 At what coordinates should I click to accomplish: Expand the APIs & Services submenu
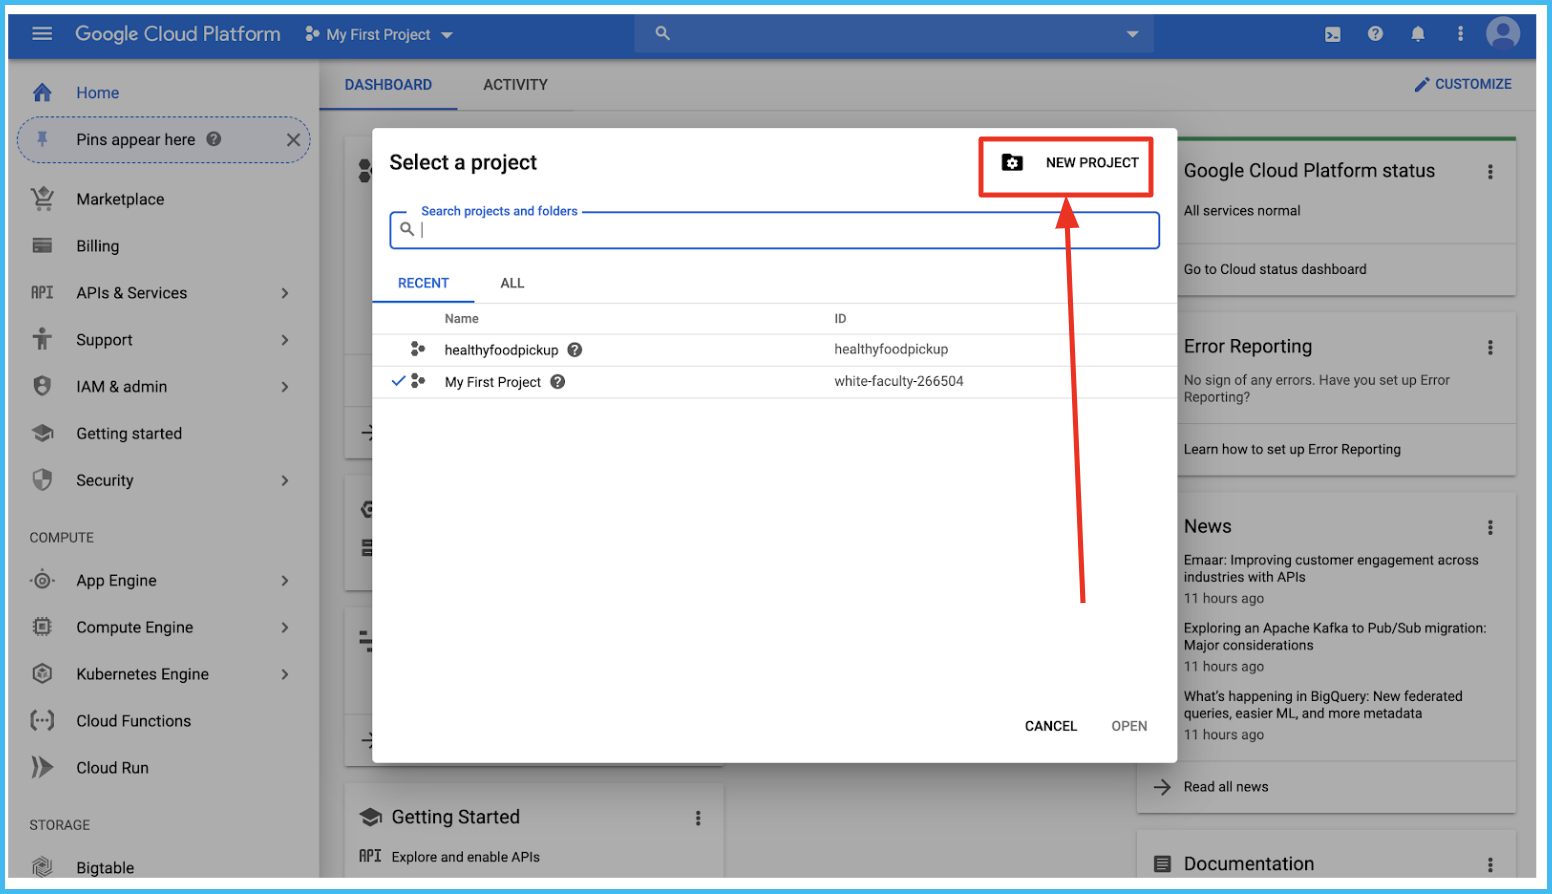pos(285,293)
